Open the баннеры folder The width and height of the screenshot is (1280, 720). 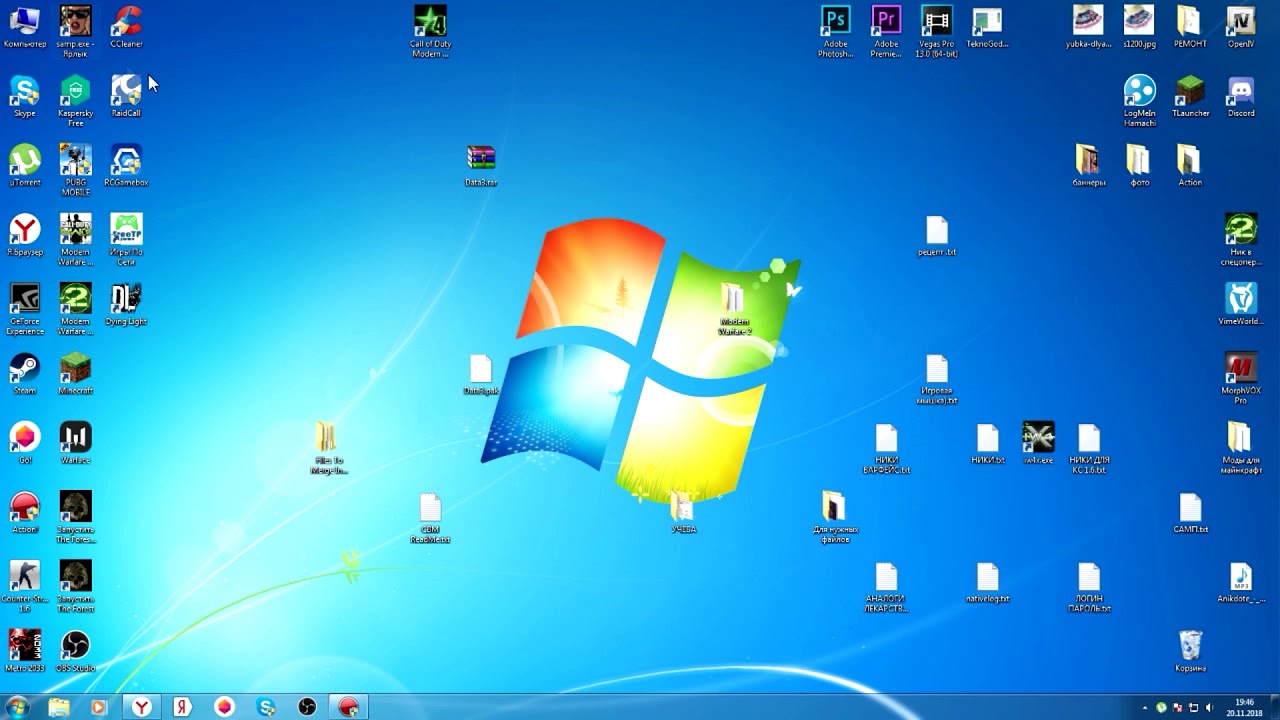(x=1088, y=166)
